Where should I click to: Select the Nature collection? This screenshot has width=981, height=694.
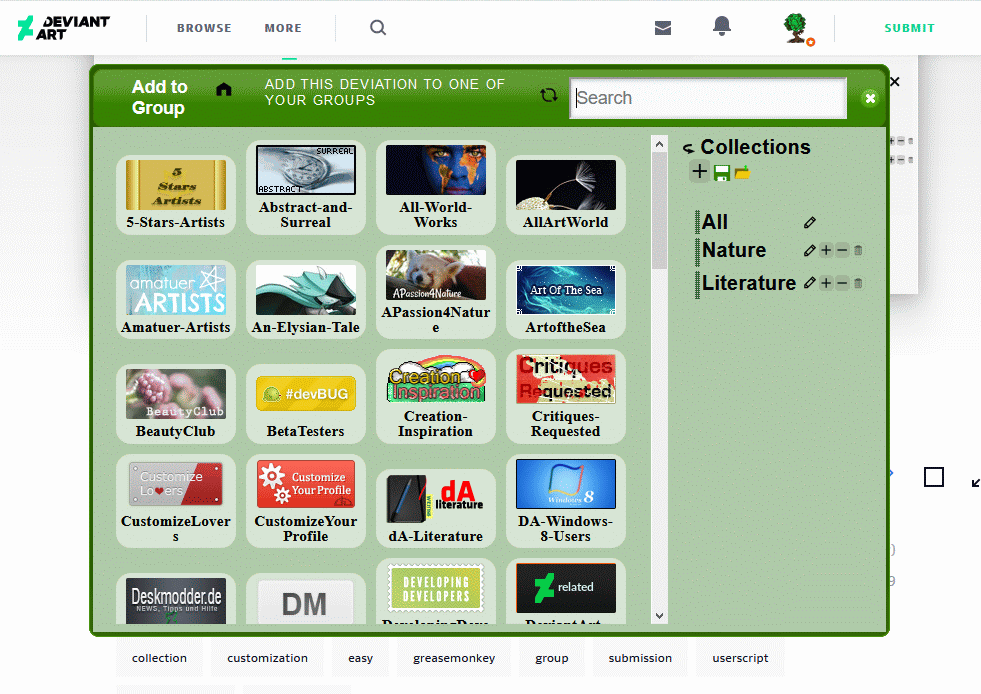click(x=734, y=250)
